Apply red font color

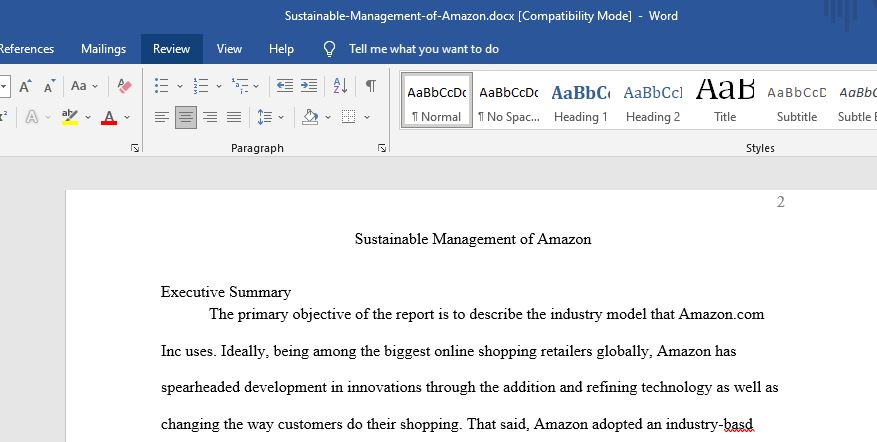(109, 117)
